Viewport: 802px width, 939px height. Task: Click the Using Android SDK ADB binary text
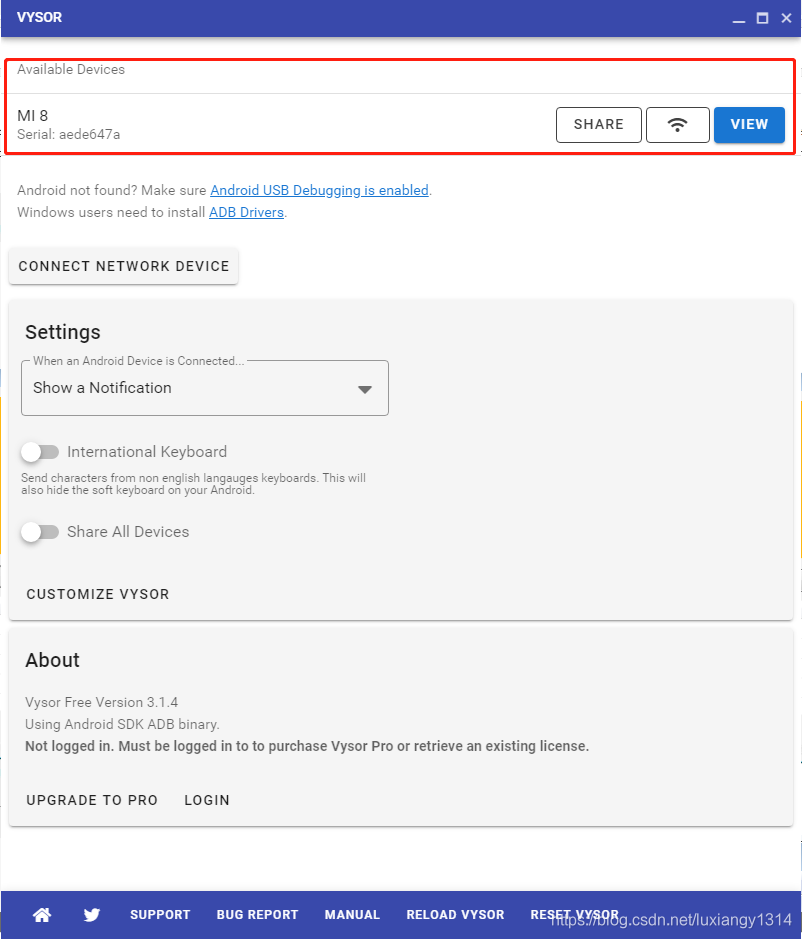[122, 724]
